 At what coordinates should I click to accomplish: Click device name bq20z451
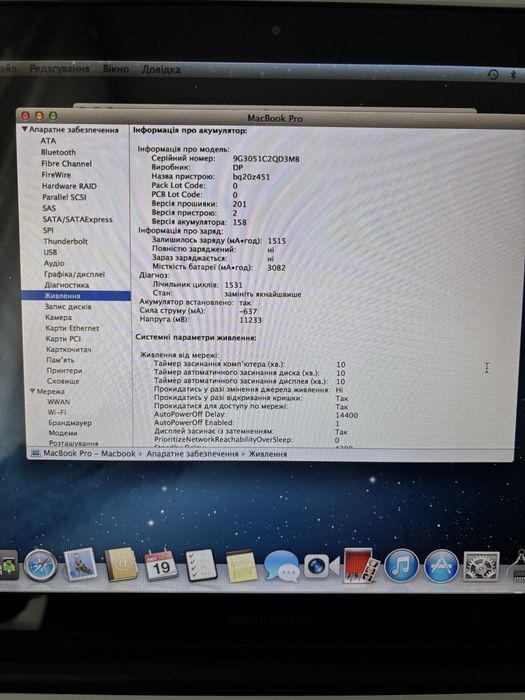251,177
